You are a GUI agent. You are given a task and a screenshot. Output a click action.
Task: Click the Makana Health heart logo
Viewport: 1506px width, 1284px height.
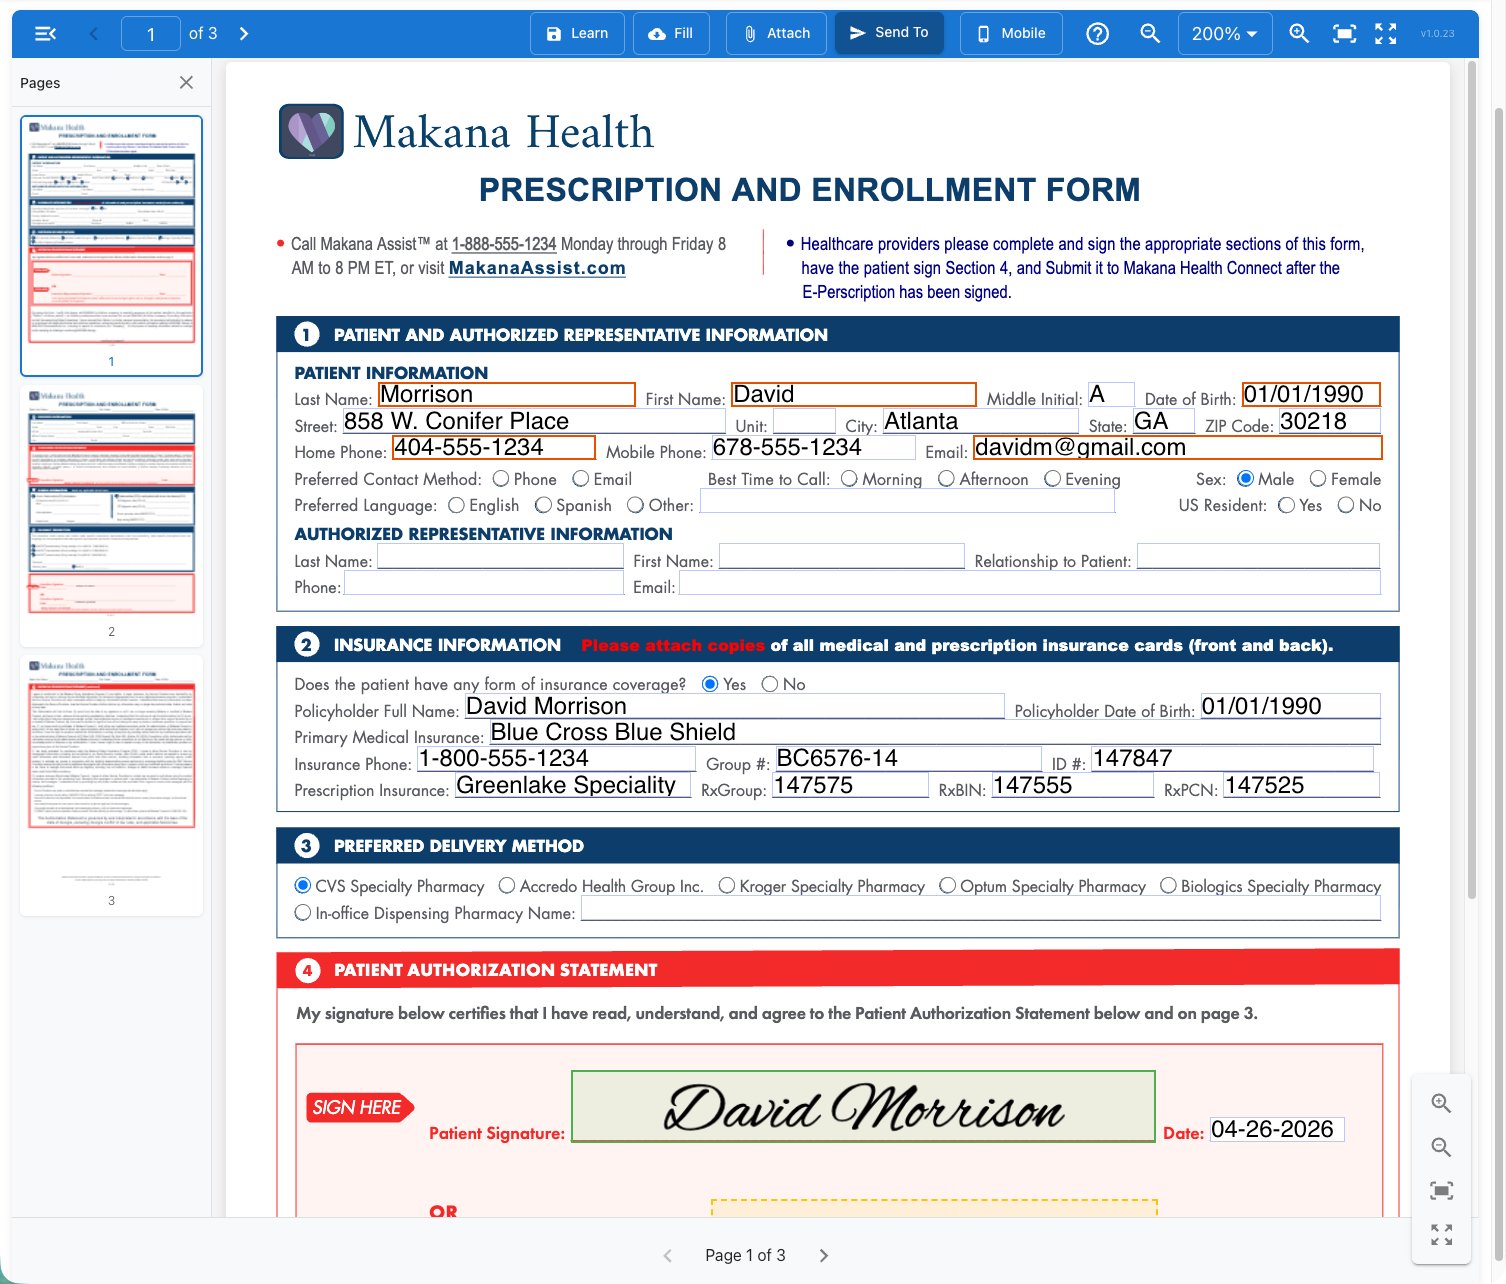[311, 131]
